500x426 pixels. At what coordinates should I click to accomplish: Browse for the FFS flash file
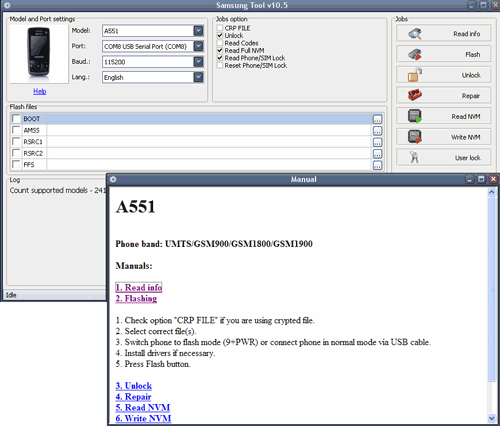pos(377,165)
